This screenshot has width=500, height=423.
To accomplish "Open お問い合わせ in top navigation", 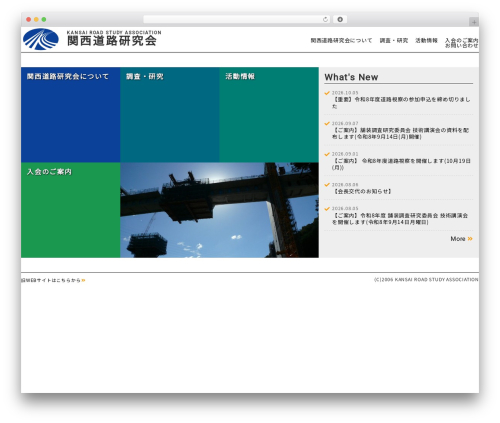I will point(461,45).
